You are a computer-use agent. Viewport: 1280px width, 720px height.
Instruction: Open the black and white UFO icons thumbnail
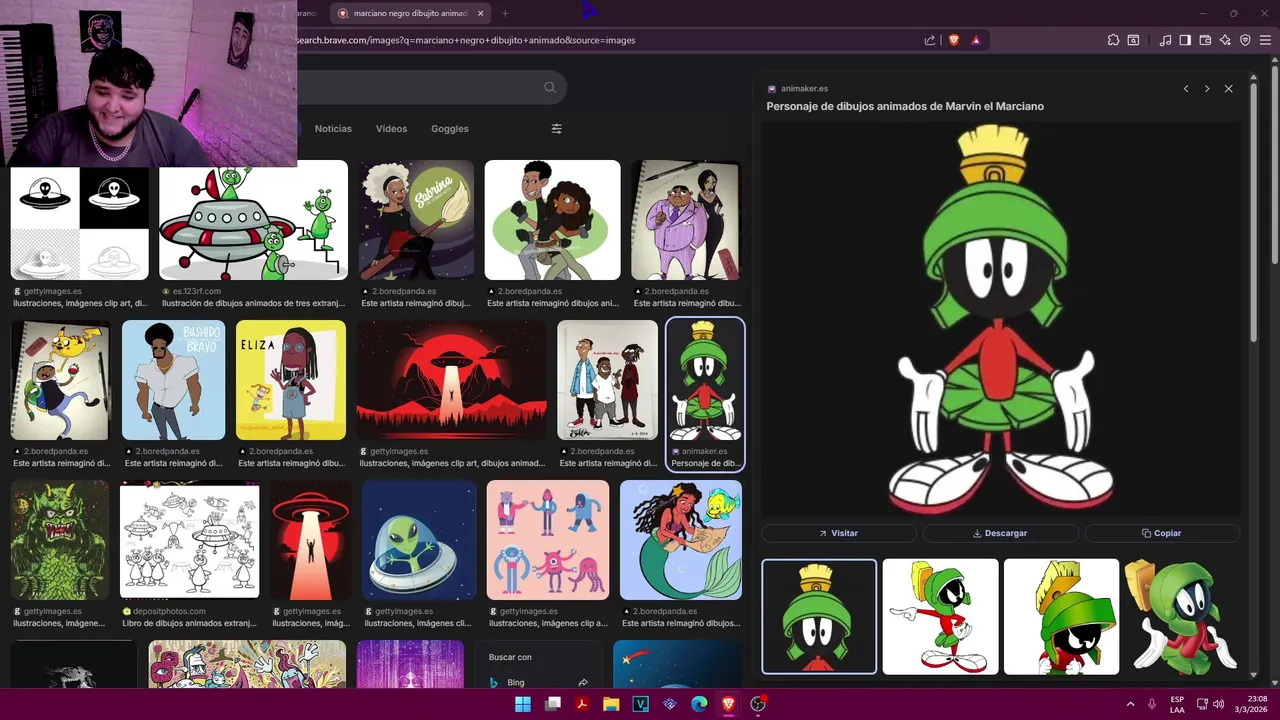click(x=80, y=224)
